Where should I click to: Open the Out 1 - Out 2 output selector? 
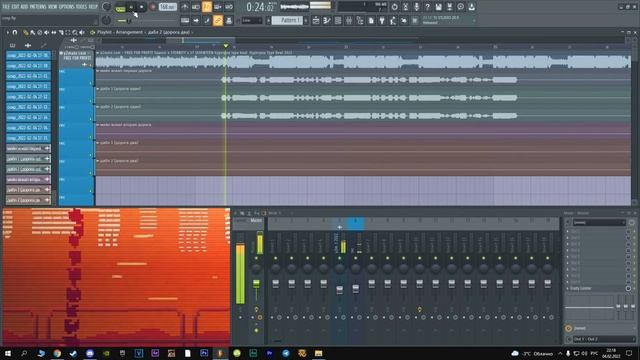[603, 339]
